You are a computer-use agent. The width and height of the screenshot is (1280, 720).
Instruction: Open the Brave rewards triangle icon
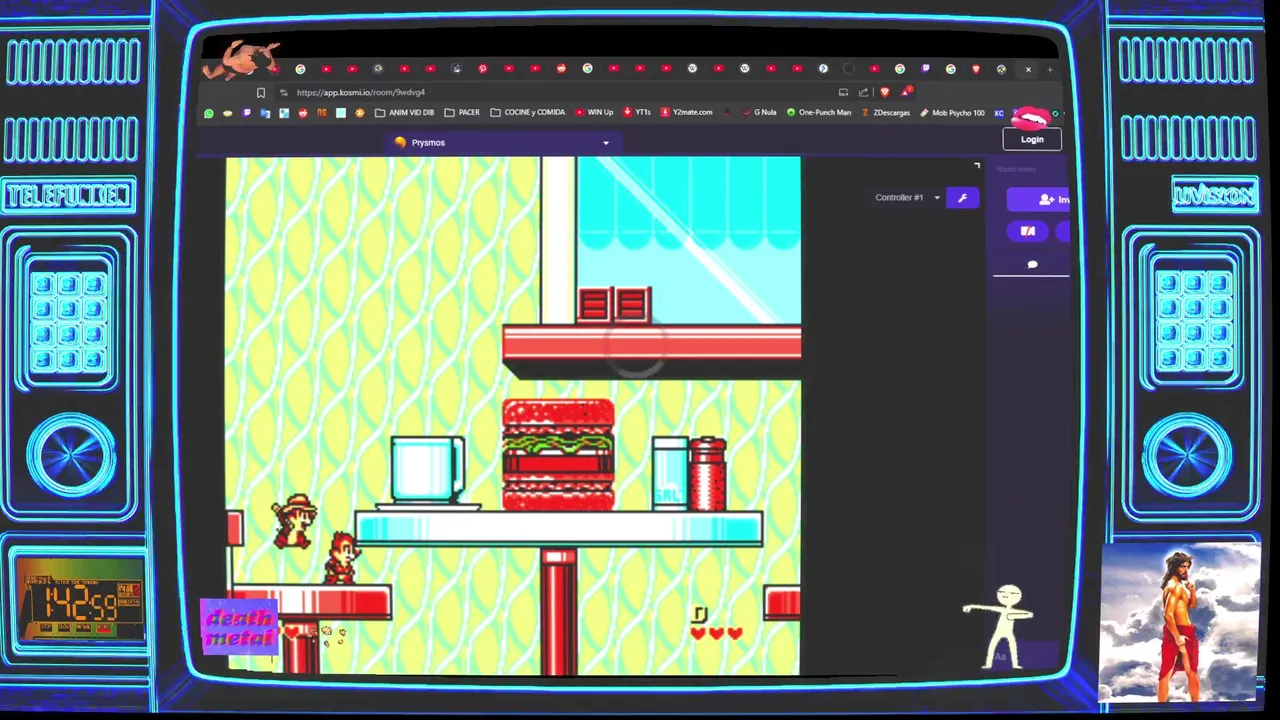point(905,92)
